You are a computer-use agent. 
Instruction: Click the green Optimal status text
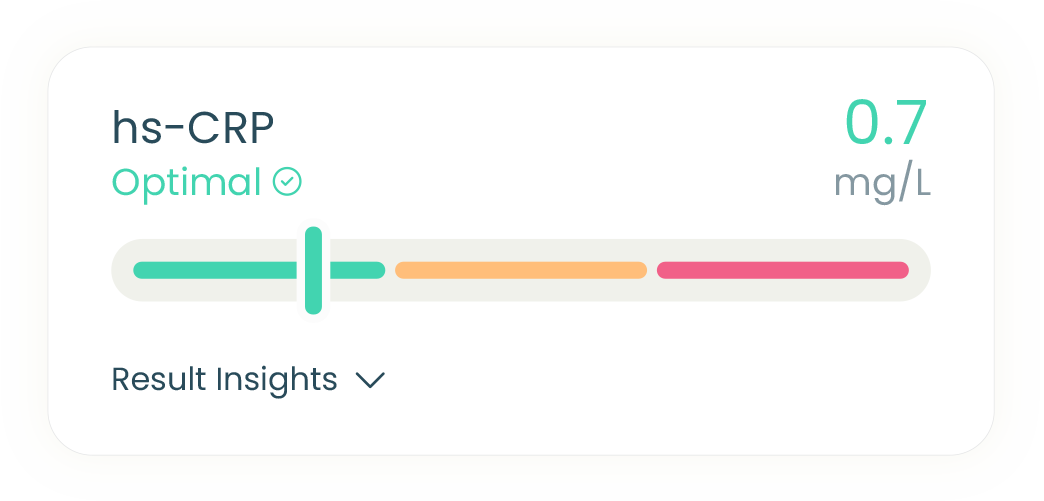(186, 183)
